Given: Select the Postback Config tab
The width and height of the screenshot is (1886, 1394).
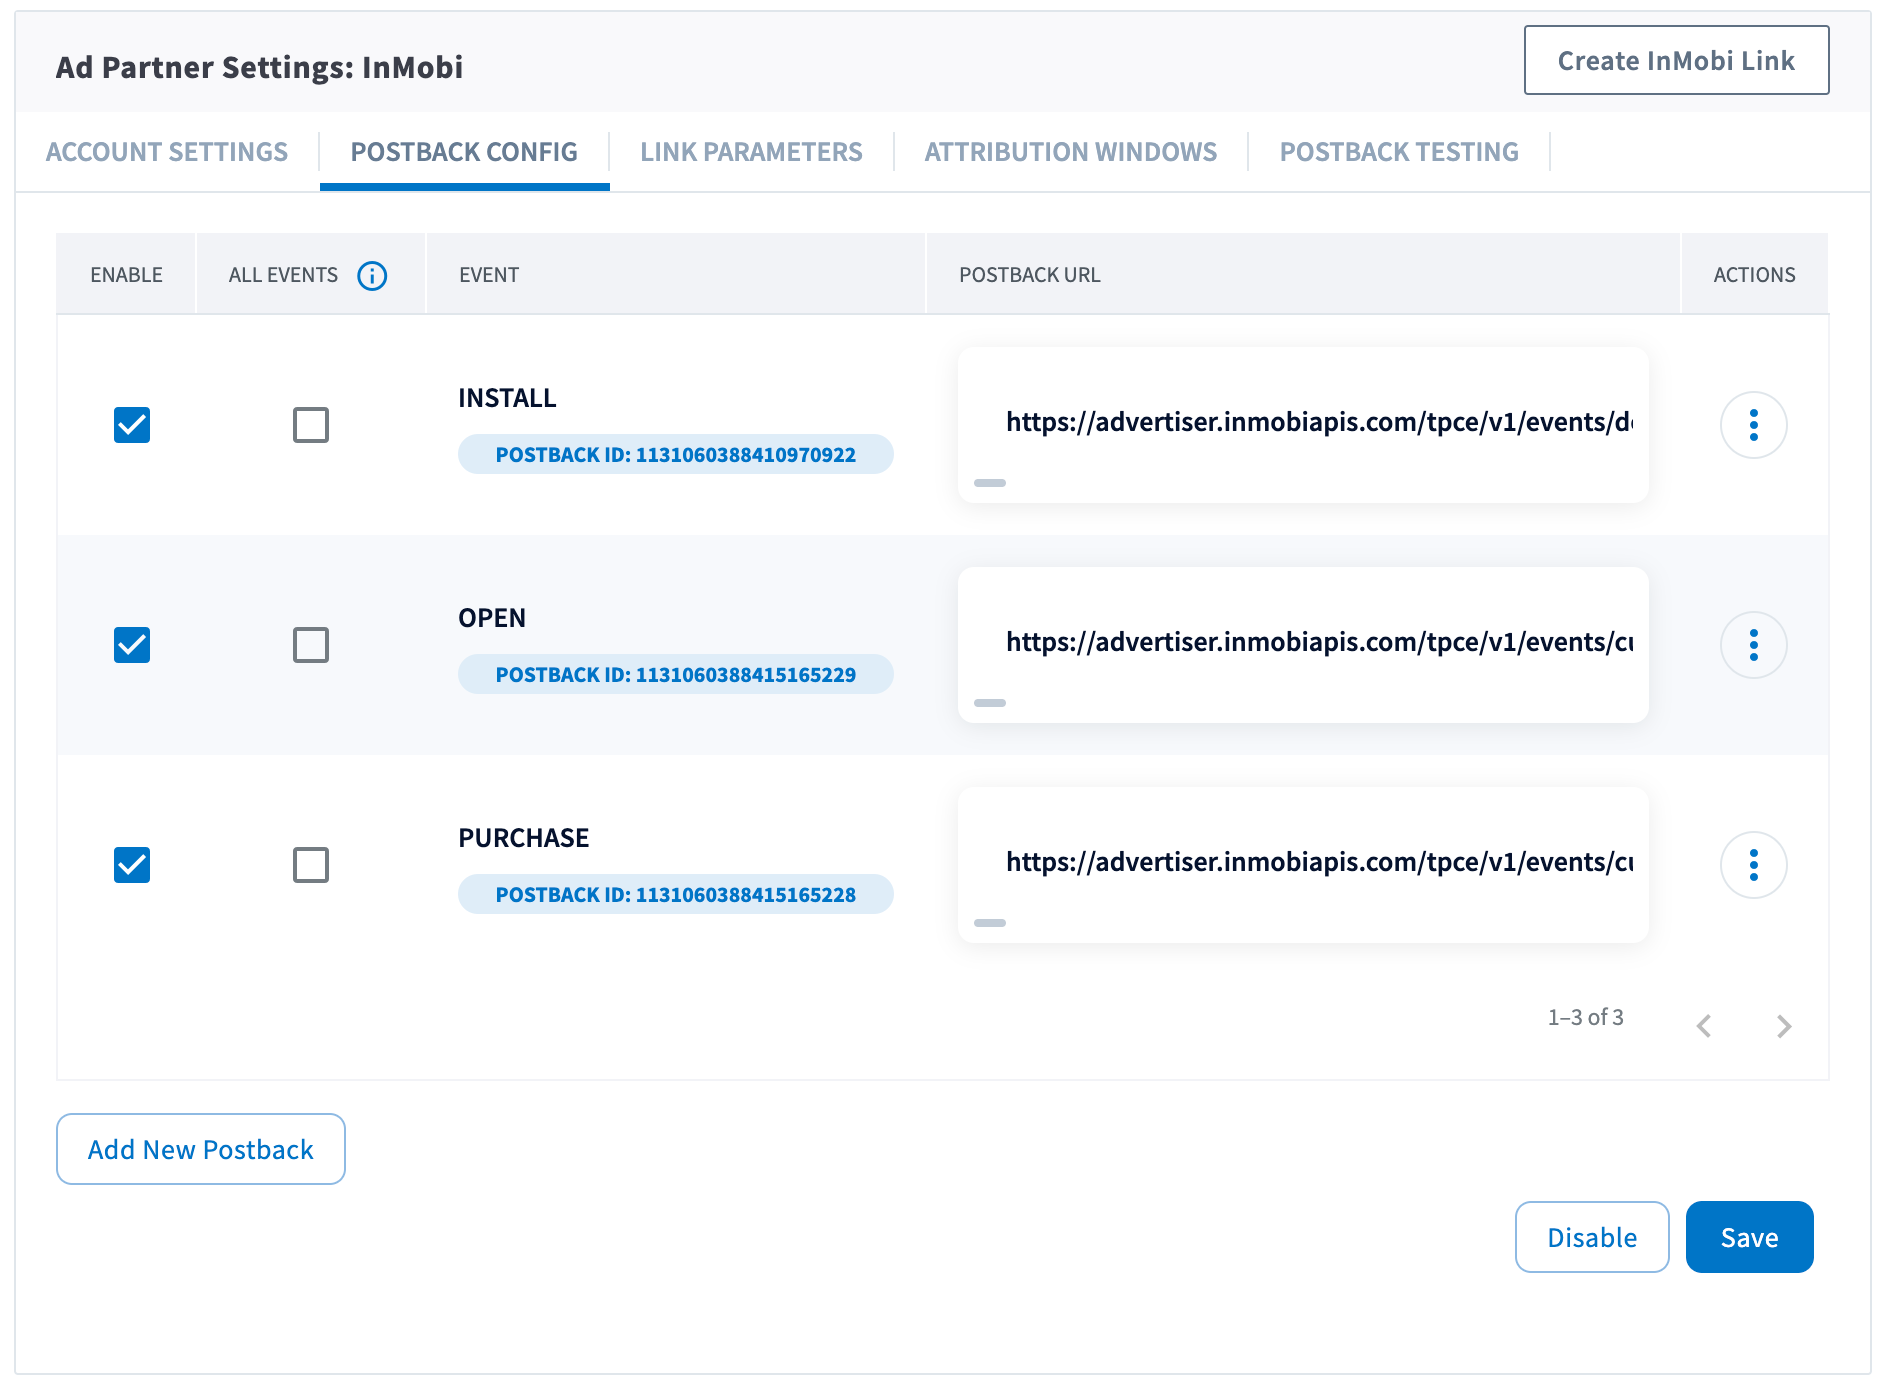Looking at the screenshot, I should coord(464,152).
